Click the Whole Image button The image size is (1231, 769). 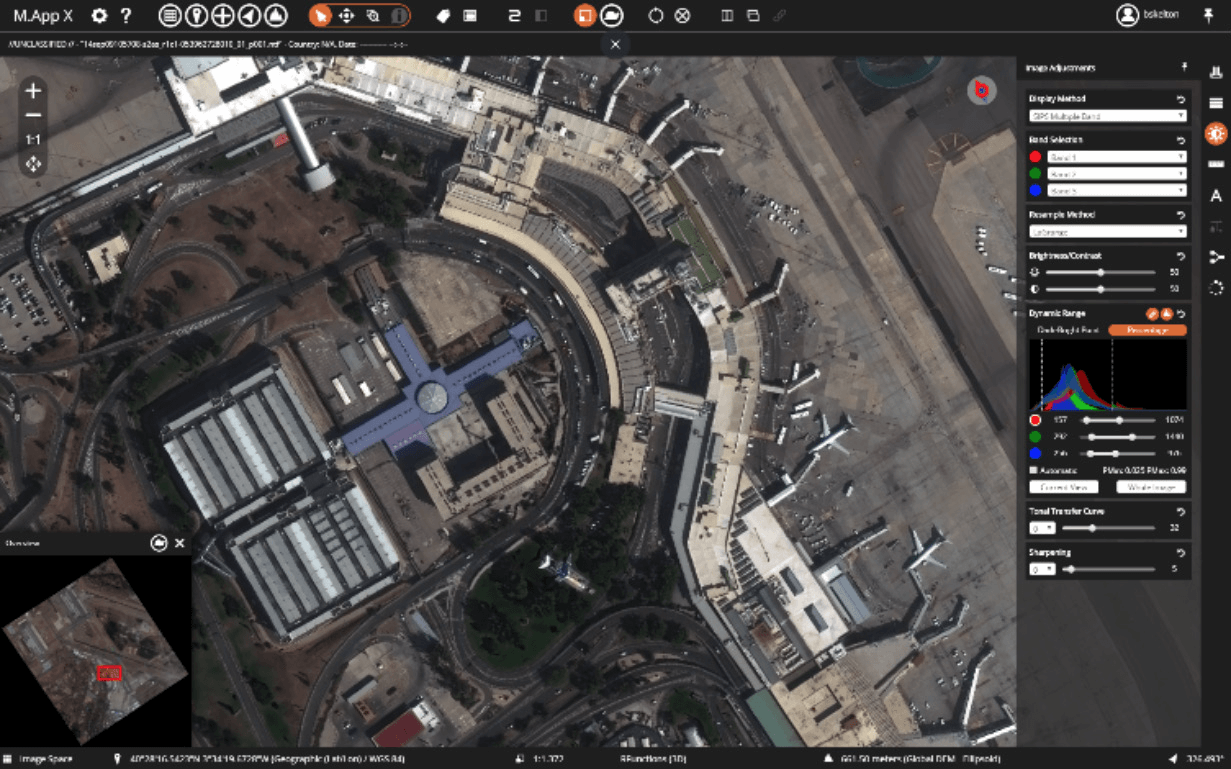1151,487
